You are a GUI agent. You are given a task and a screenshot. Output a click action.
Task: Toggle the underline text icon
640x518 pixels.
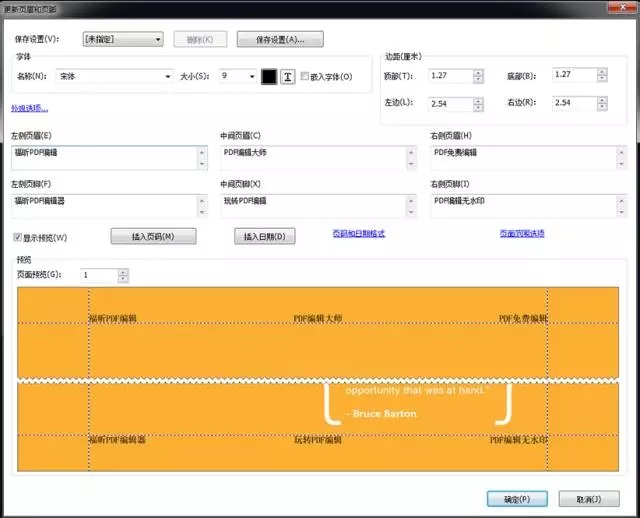coord(288,77)
